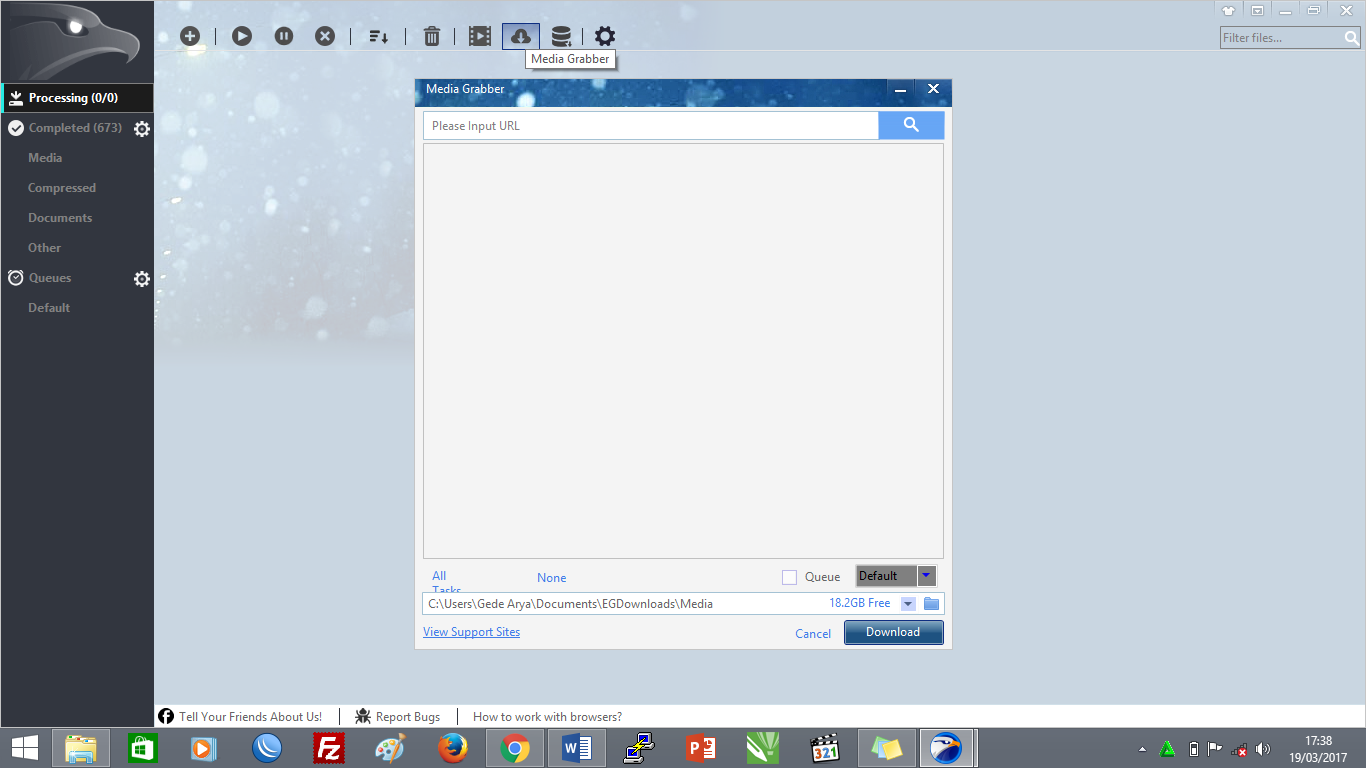The width and height of the screenshot is (1366, 768).
Task: Pause the selected downloads
Action: (x=284, y=36)
